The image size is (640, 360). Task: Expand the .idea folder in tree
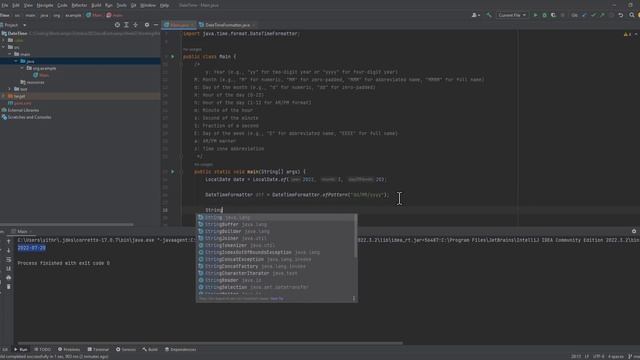(4, 40)
